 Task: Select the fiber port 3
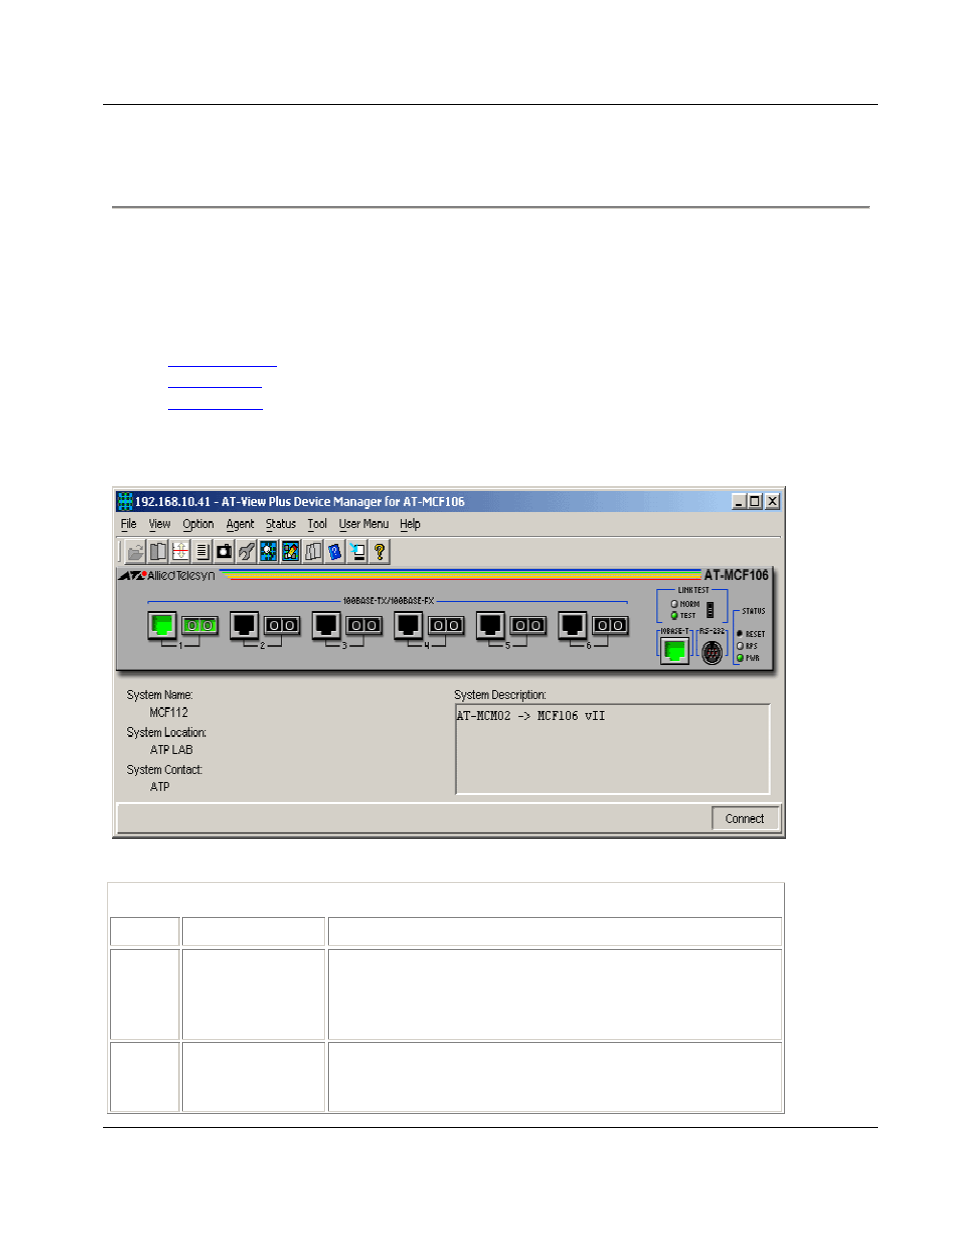coord(364,625)
